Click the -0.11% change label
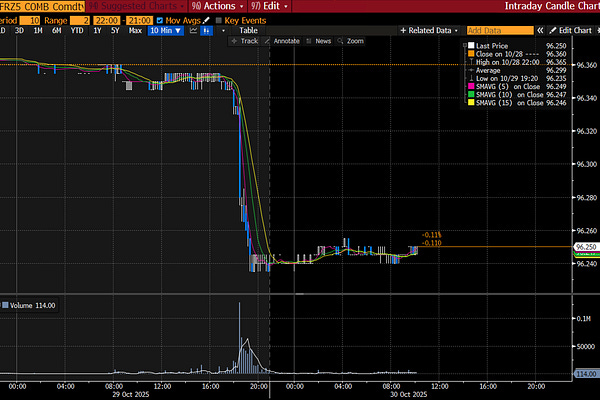 click(431, 235)
